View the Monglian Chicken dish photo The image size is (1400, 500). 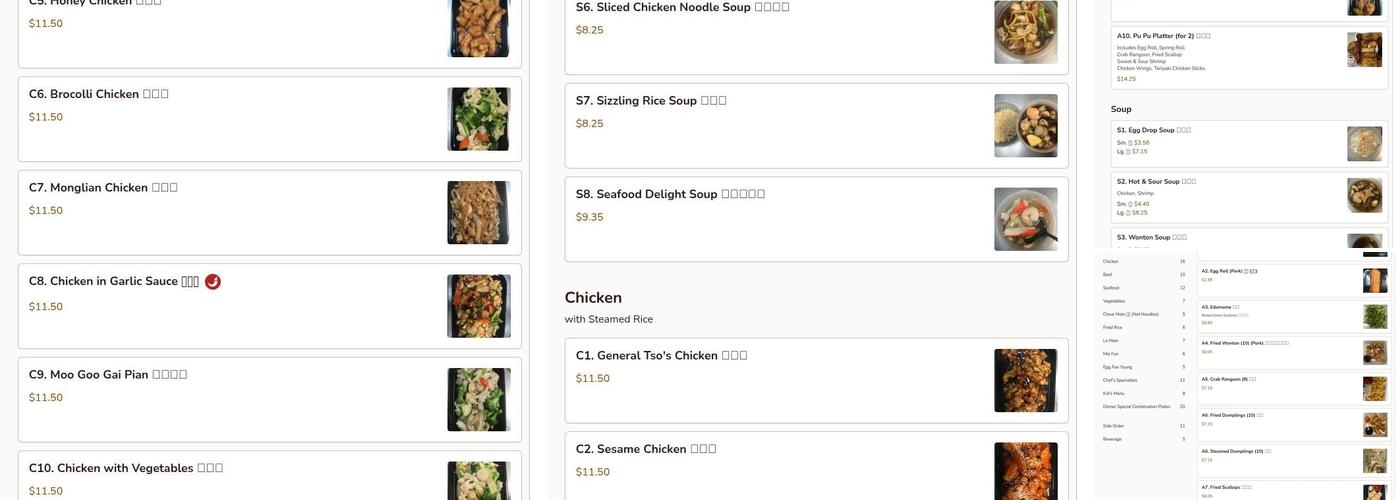point(478,212)
